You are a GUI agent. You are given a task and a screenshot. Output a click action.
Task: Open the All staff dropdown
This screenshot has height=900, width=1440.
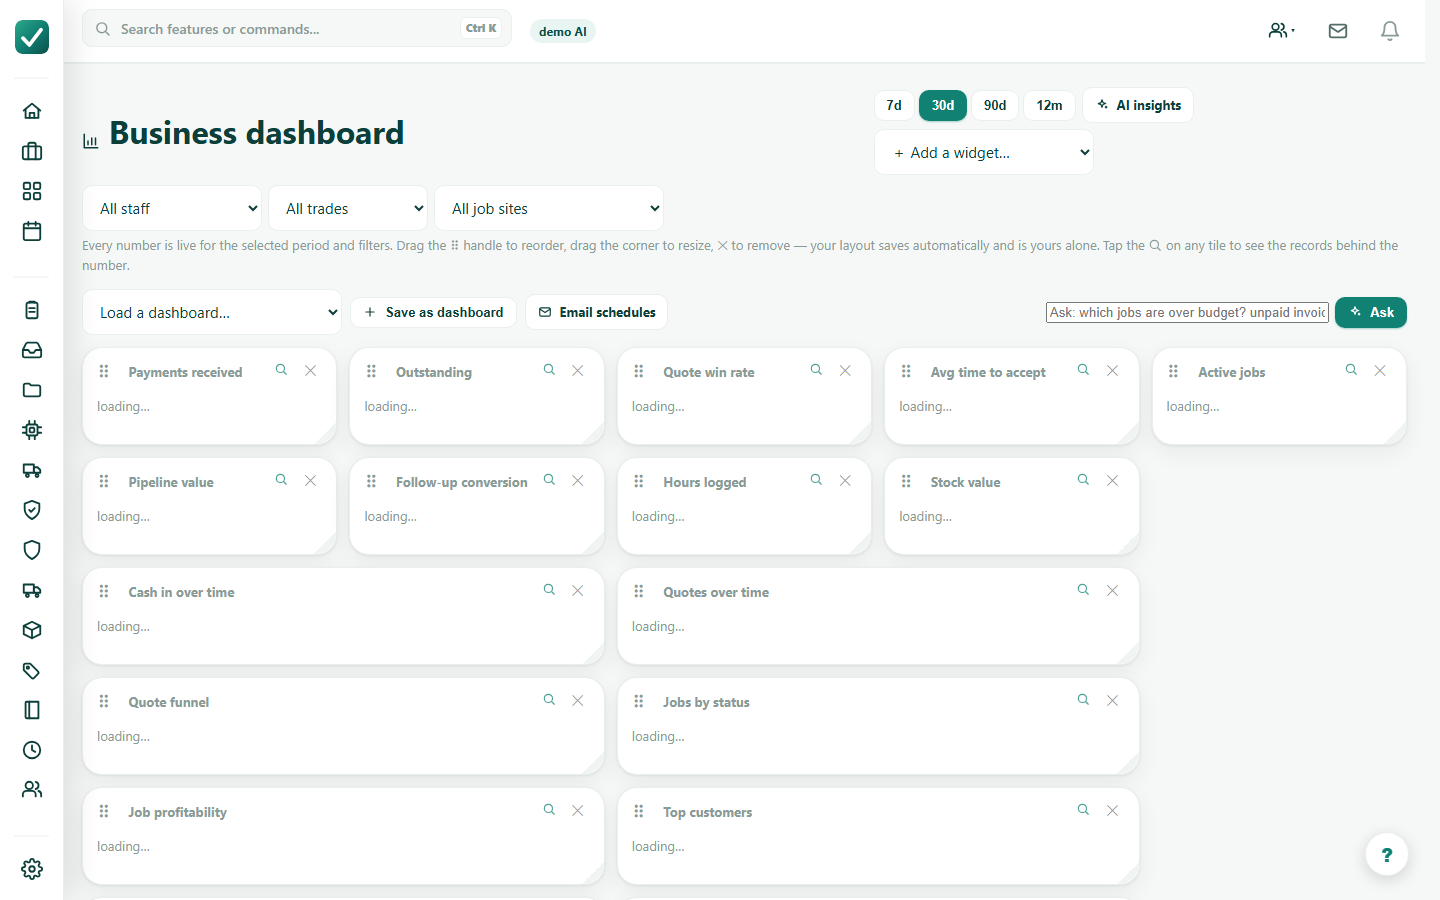(x=172, y=208)
